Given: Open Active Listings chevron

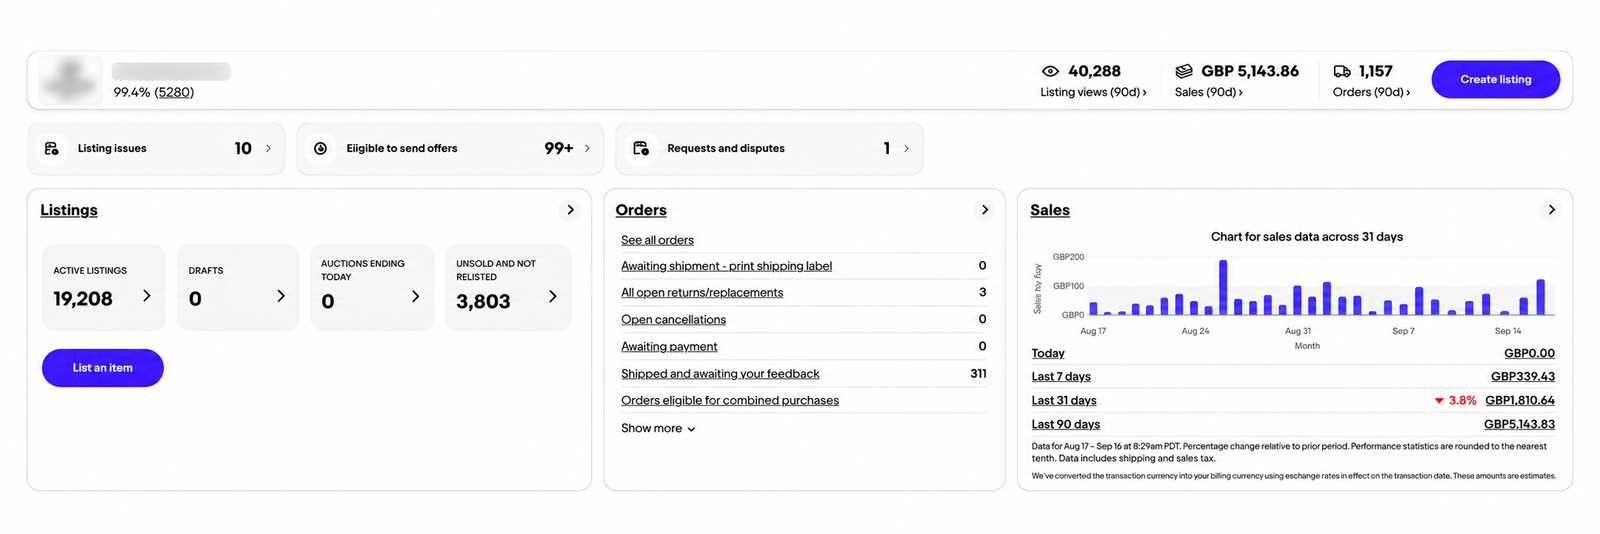Looking at the screenshot, I should pos(147,296).
